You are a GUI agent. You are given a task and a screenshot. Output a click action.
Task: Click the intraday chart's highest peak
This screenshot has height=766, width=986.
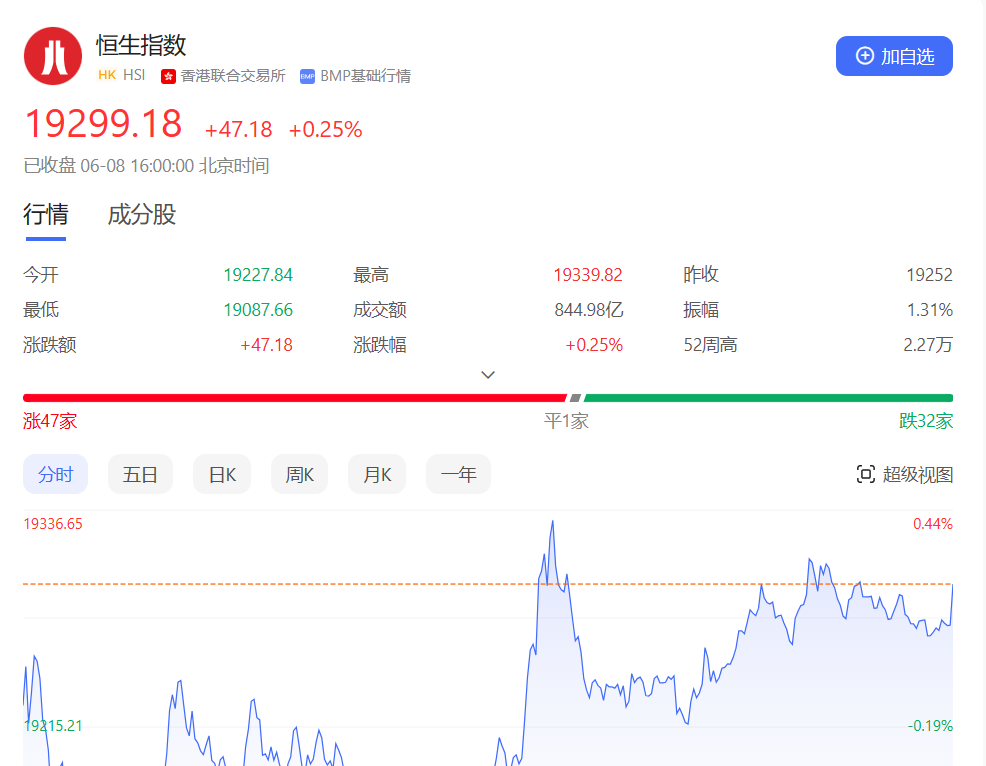click(x=553, y=522)
